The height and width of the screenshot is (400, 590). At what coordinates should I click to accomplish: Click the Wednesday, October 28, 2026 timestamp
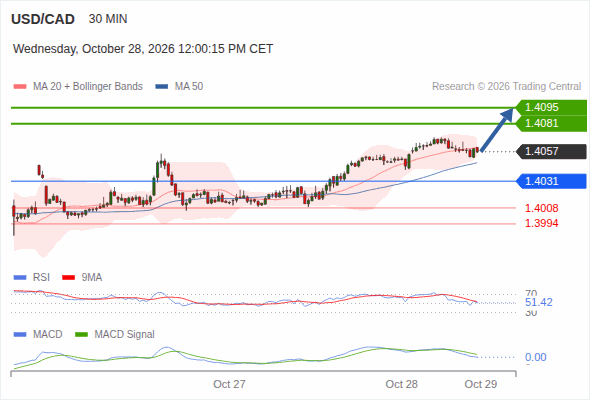coord(143,49)
